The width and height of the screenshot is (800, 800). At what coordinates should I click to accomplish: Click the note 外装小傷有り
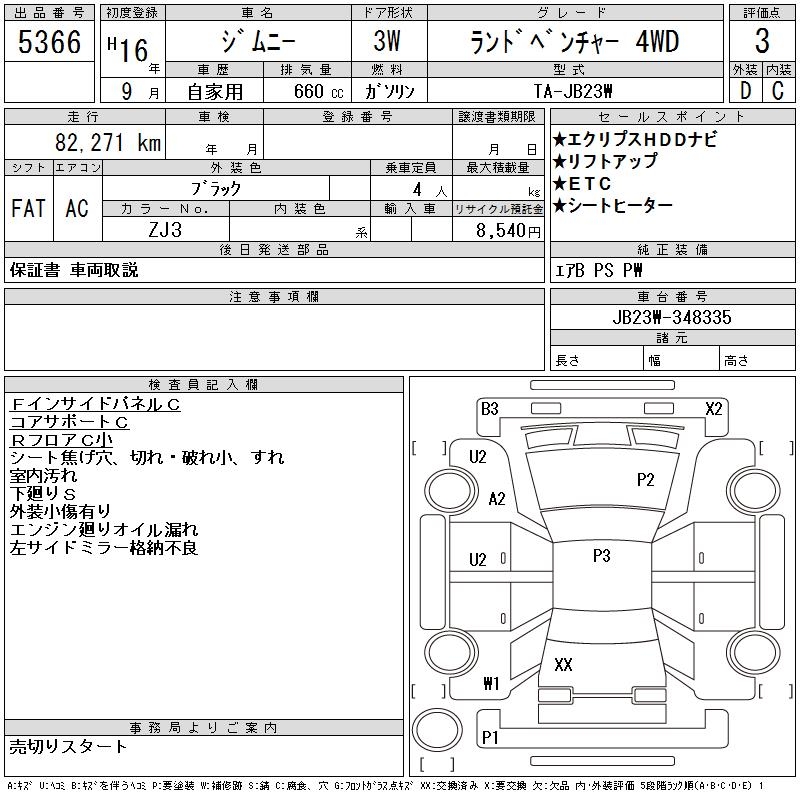coord(60,511)
